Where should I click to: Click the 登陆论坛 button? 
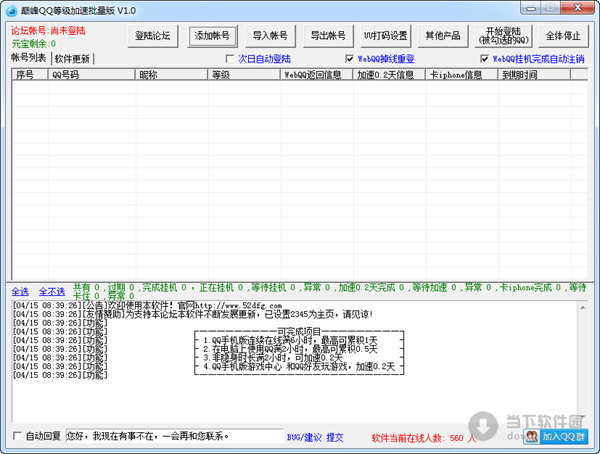click(x=153, y=36)
